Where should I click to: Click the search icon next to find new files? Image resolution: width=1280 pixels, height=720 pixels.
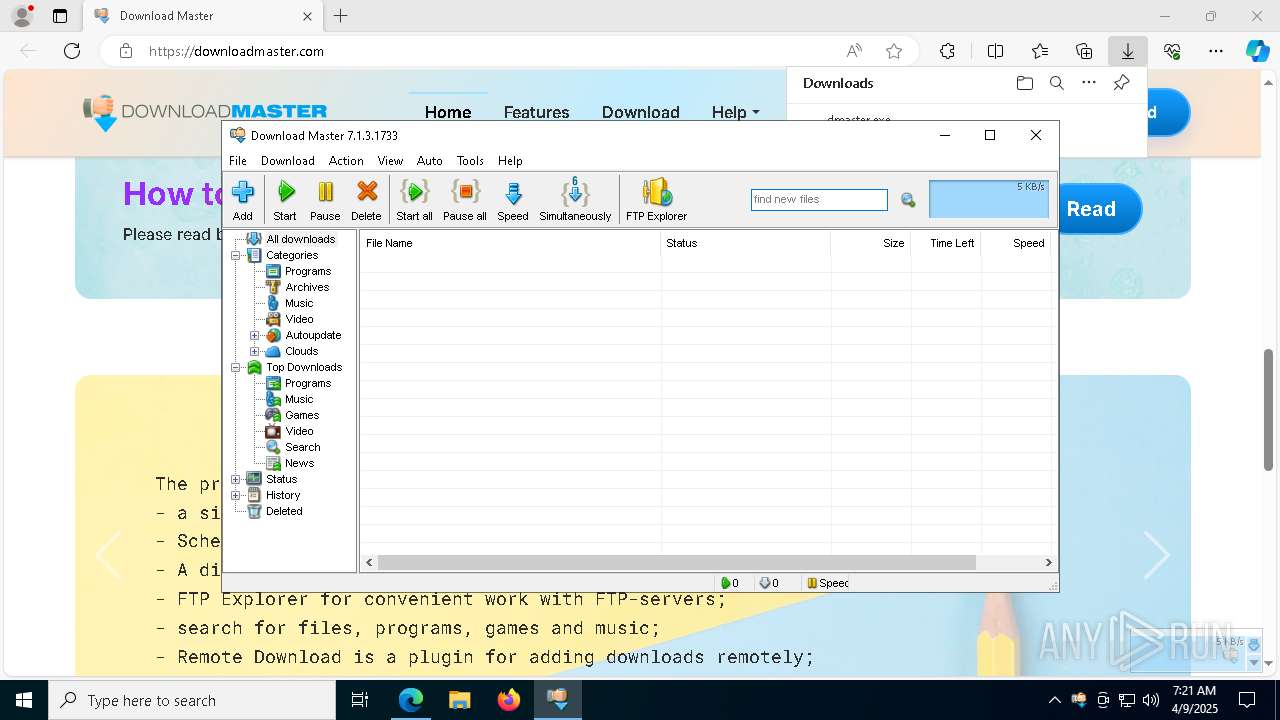[x=908, y=200]
